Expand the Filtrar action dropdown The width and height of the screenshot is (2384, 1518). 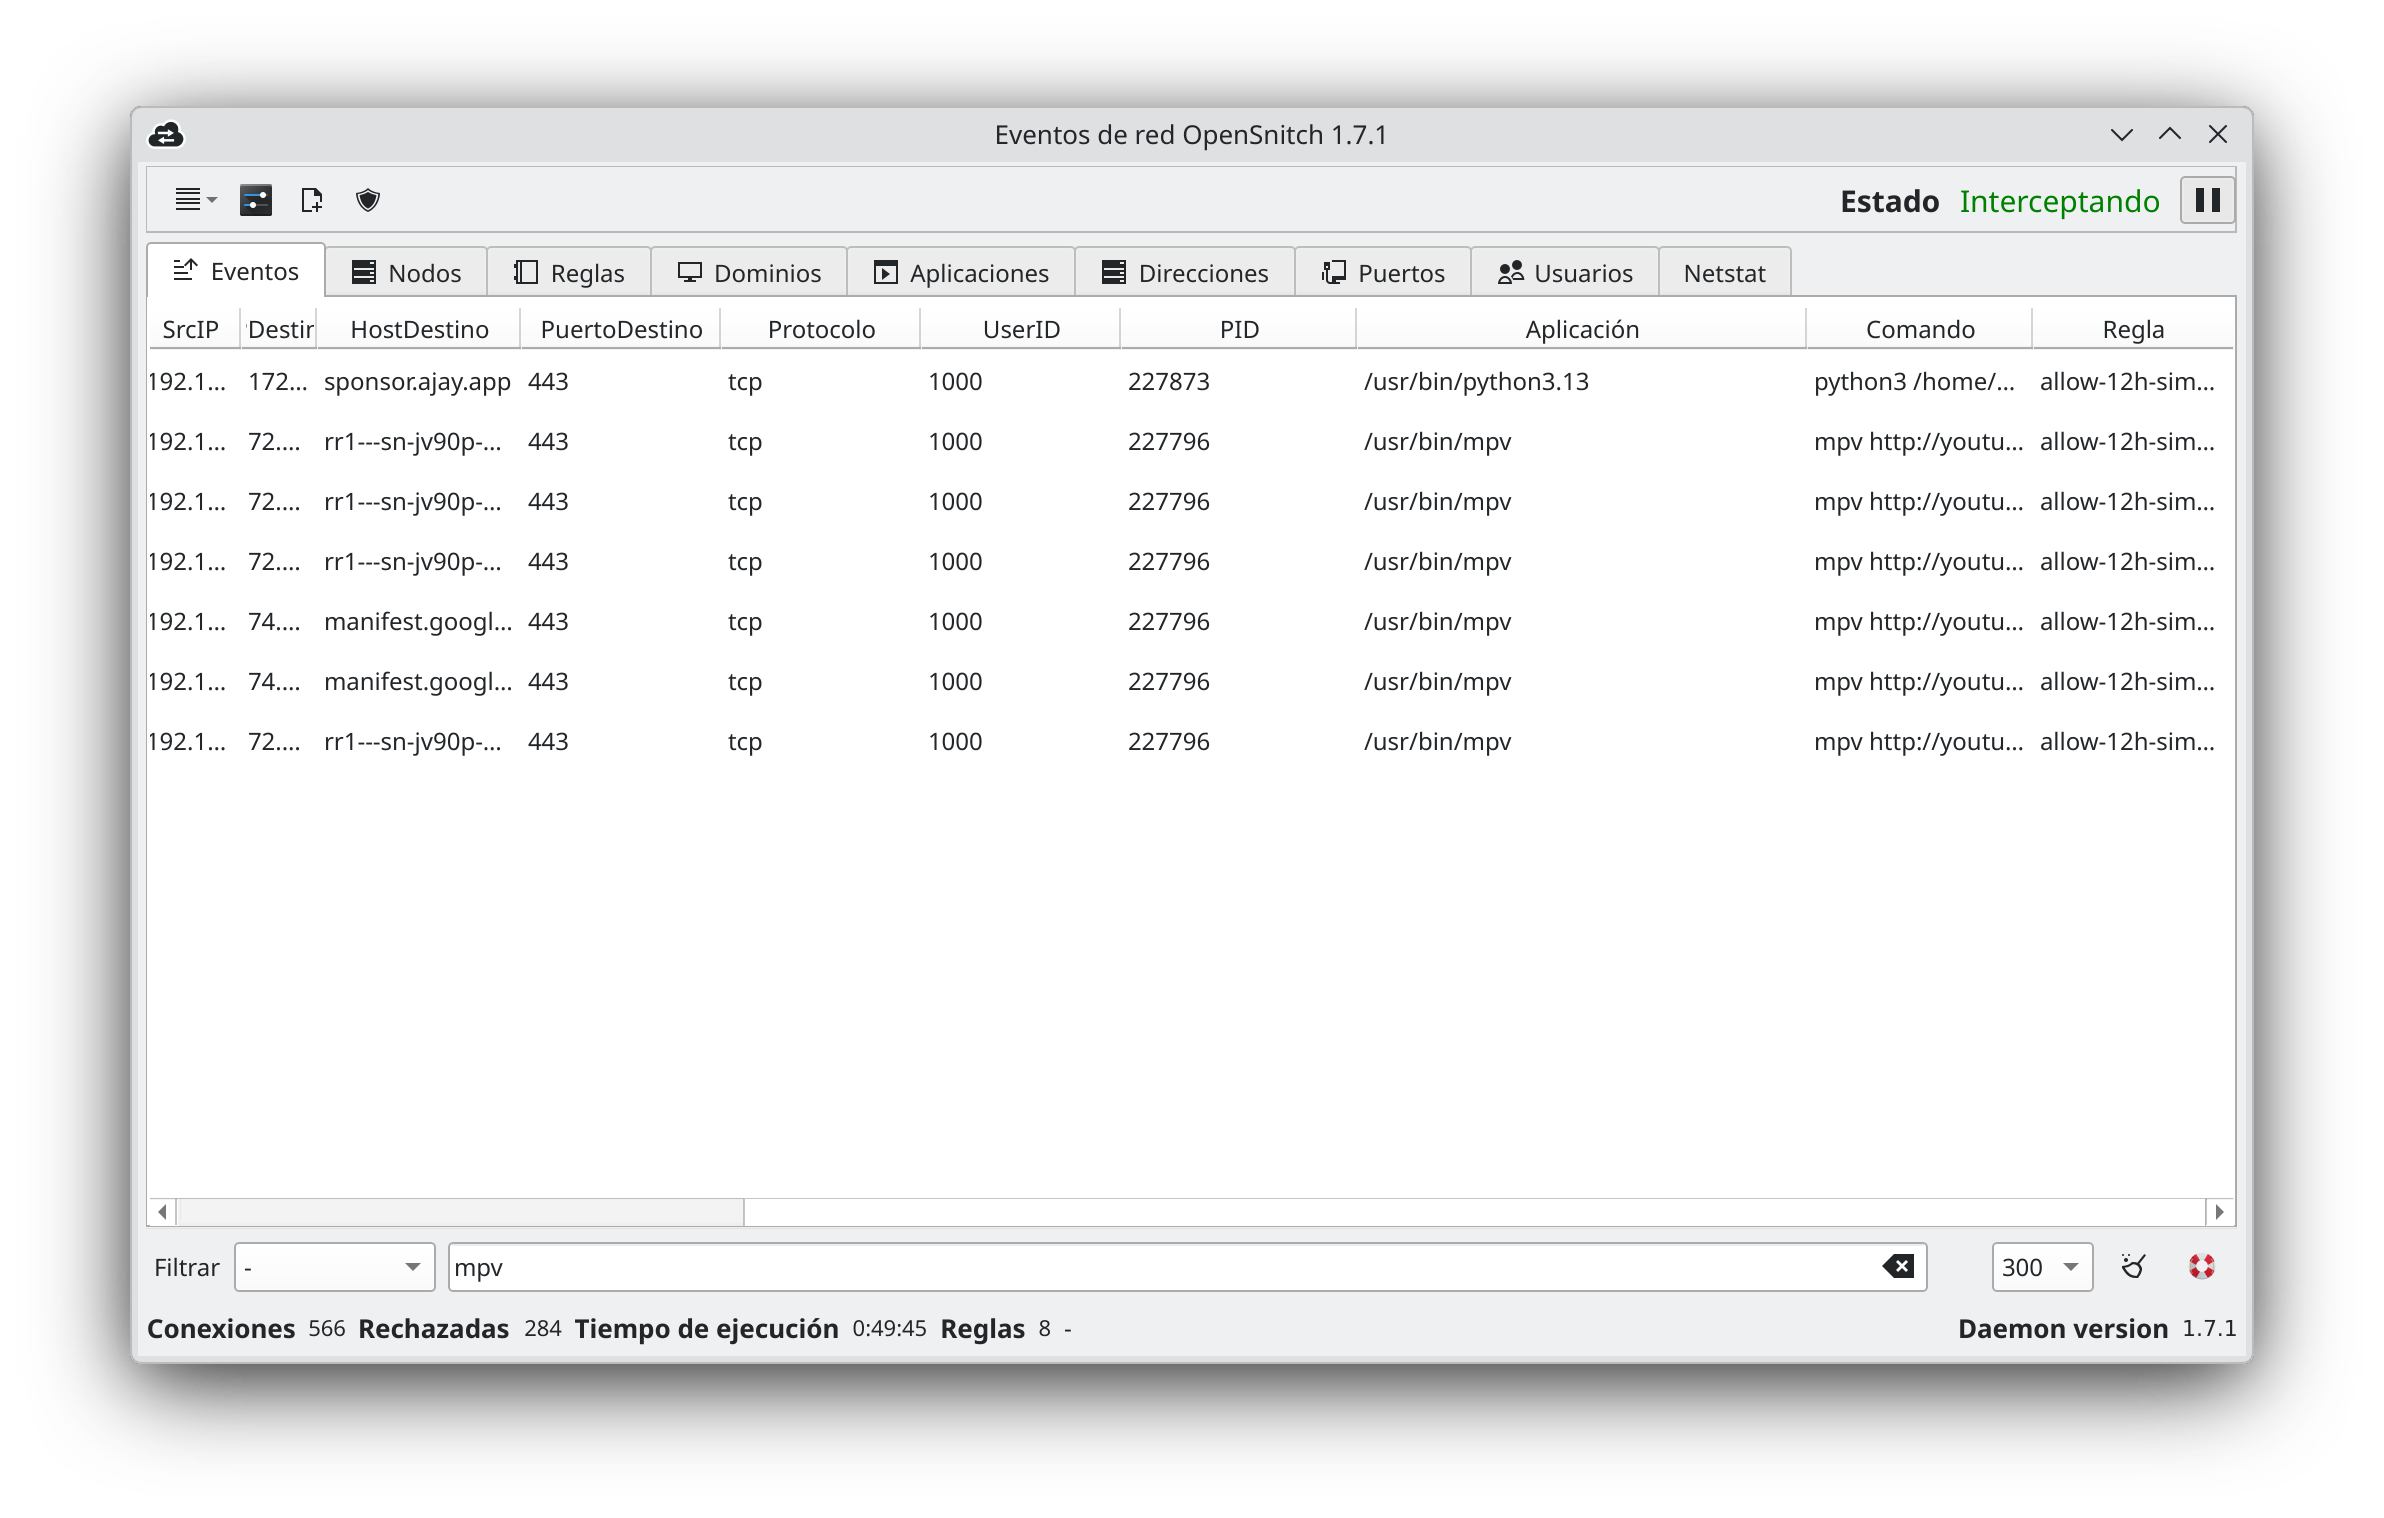[334, 1267]
